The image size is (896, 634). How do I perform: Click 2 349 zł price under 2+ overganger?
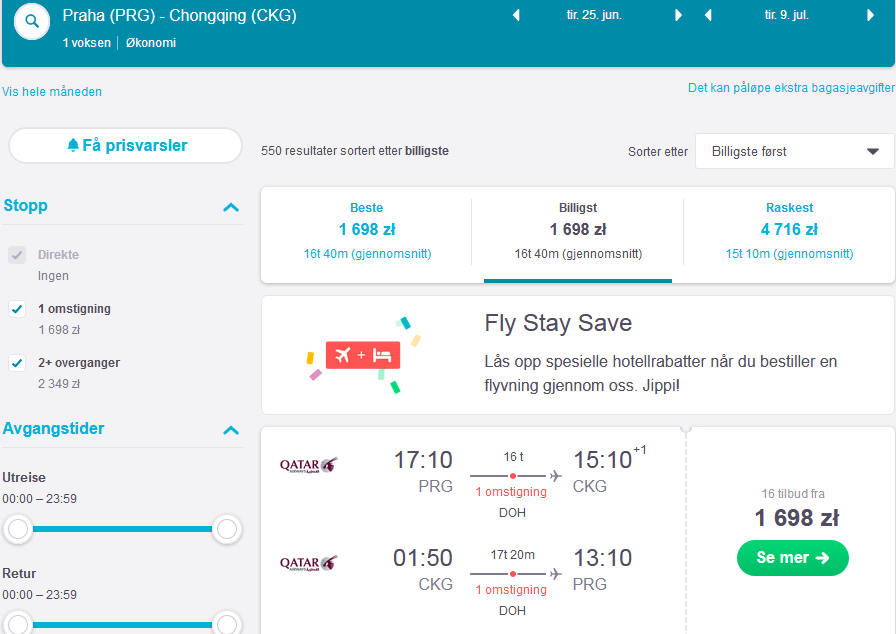click(59, 384)
